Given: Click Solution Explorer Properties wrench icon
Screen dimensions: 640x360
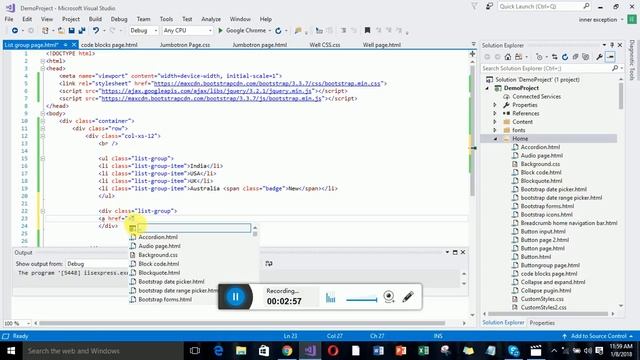Looking at the screenshot, I should point(599,57).
